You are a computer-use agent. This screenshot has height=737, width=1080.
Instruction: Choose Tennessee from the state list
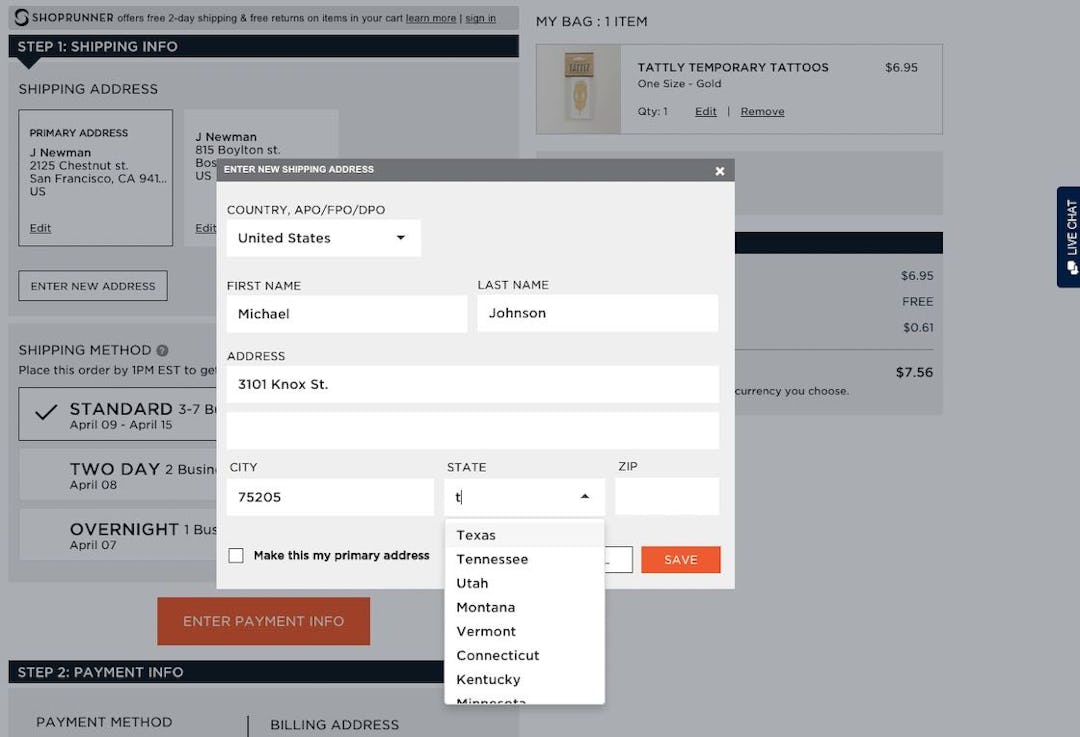pyautogui.click(x=492, y=559)
